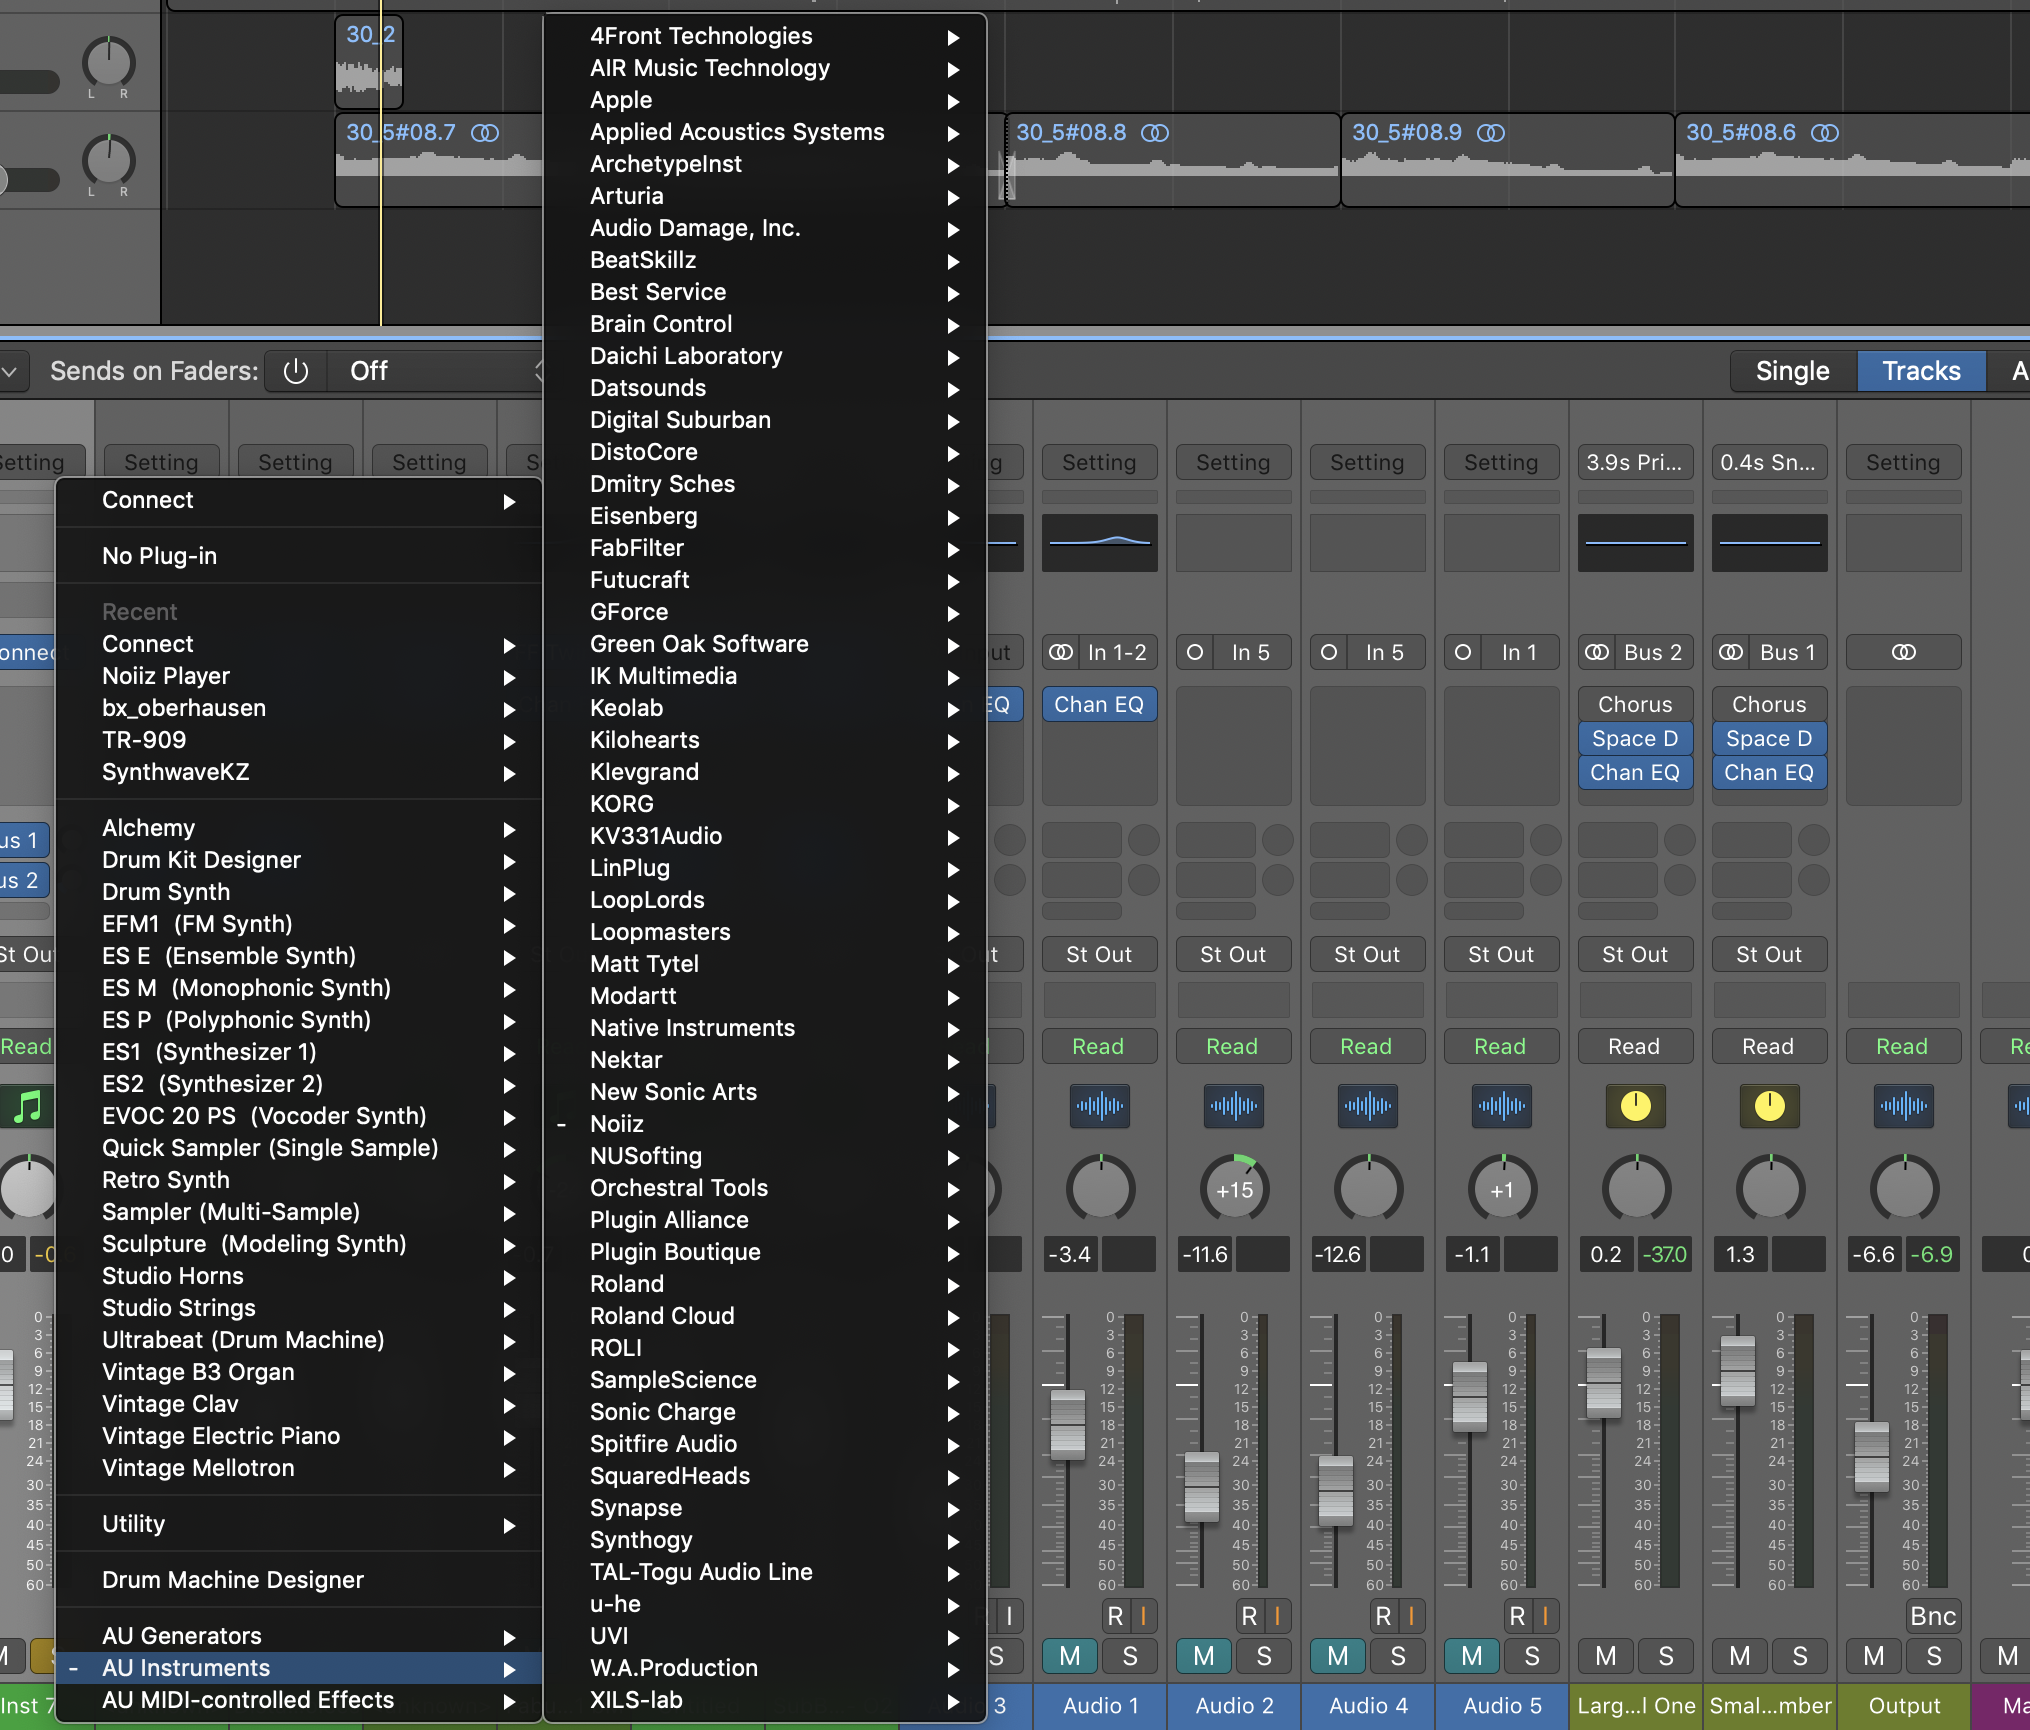This screenshot has height=1730, width=2030.
Task: Switch mixer to Single view
Action: click(x=1793, y=372)
